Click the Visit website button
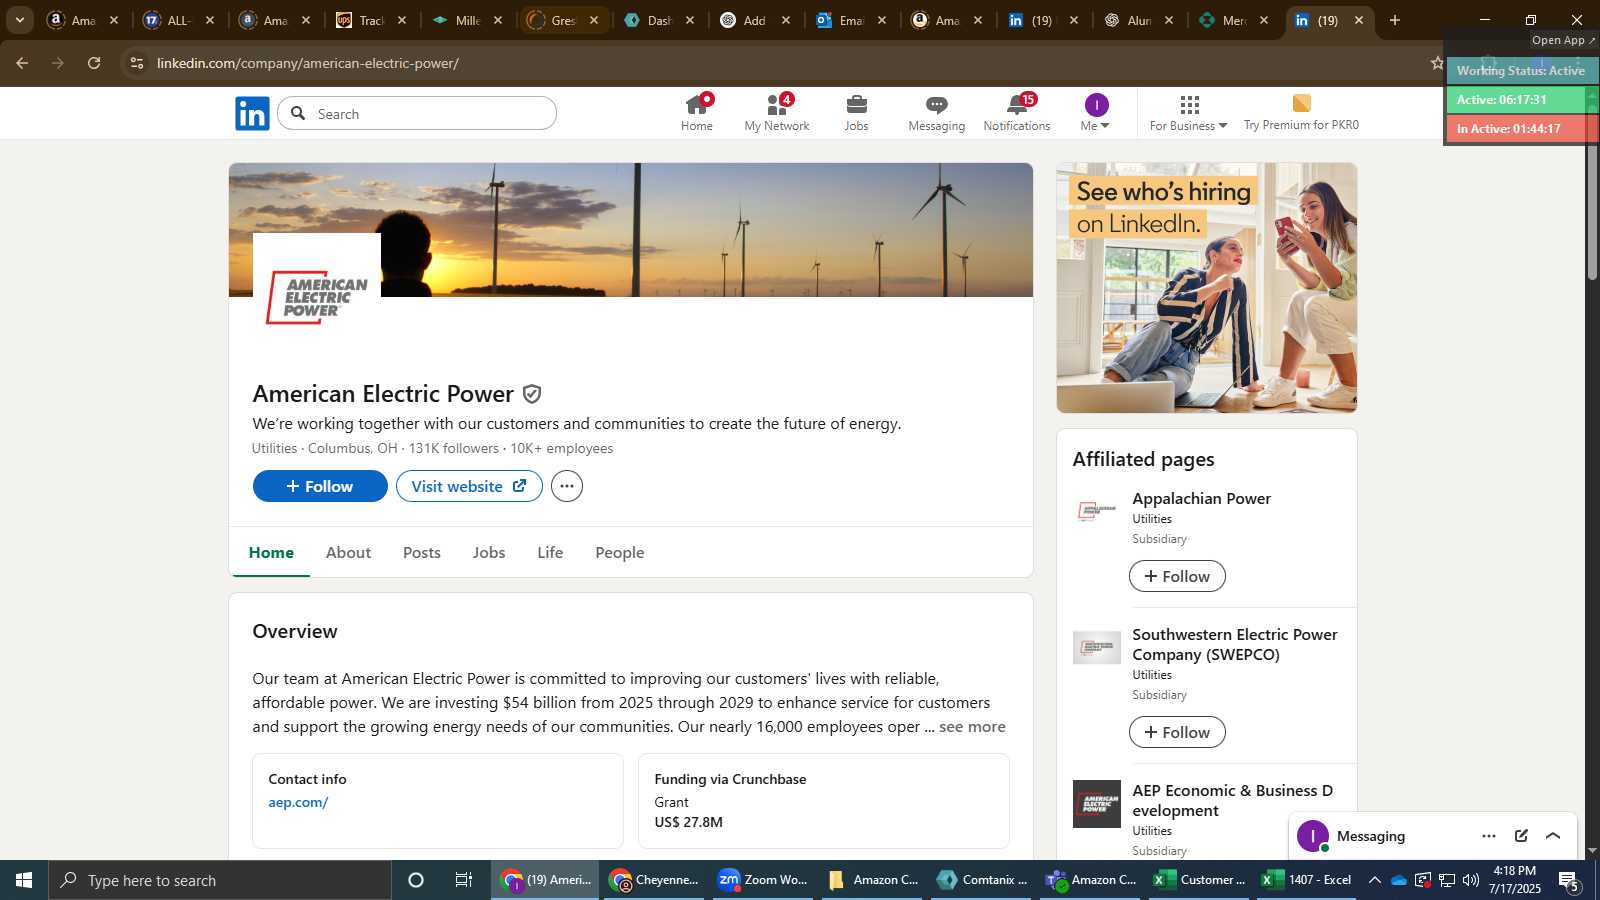The height and width of the screenshot is (900, 1600). [469, 486]
